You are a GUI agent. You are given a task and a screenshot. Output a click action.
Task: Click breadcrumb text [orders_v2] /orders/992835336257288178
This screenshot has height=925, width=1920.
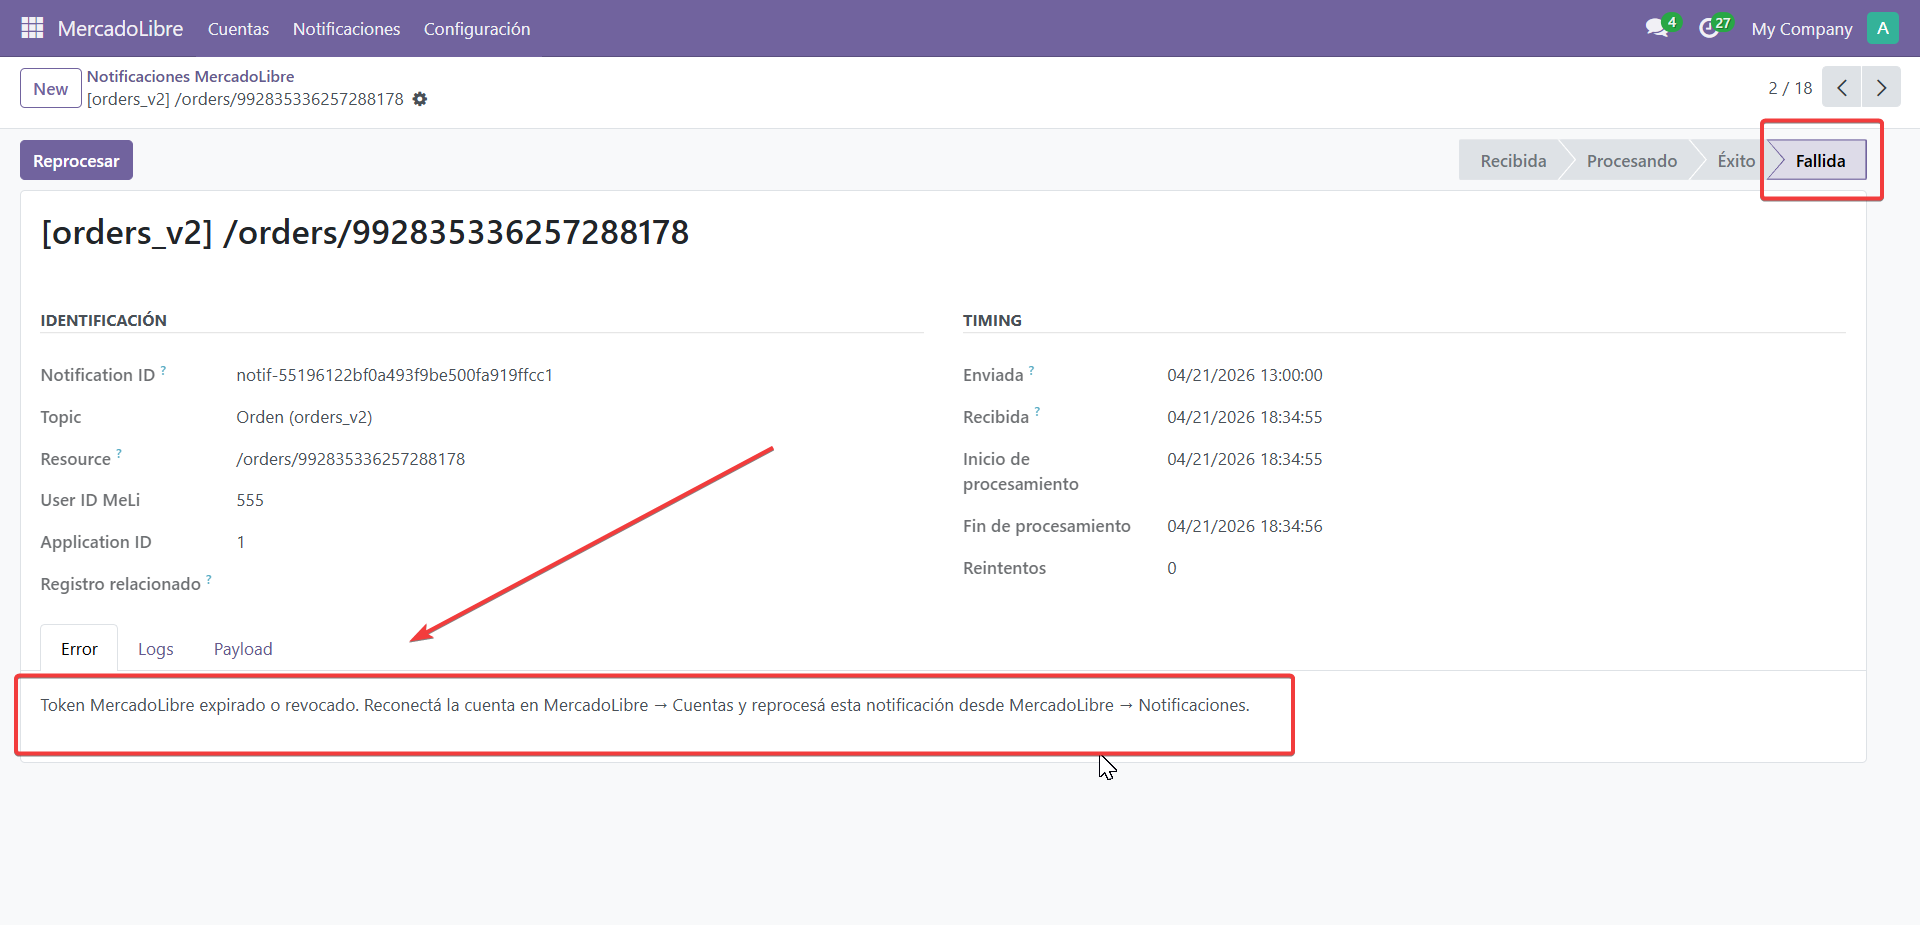(x=245, y=99)
